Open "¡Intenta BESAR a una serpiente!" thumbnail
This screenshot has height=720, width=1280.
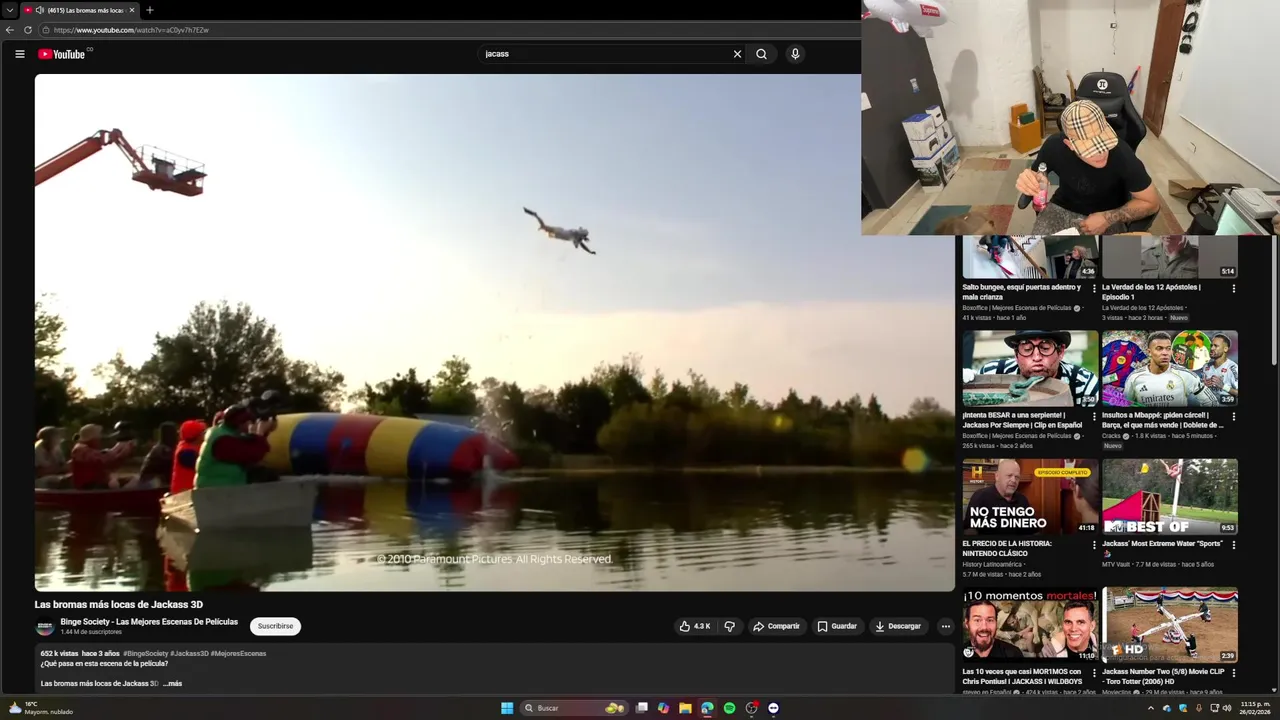coord(1030,368)
